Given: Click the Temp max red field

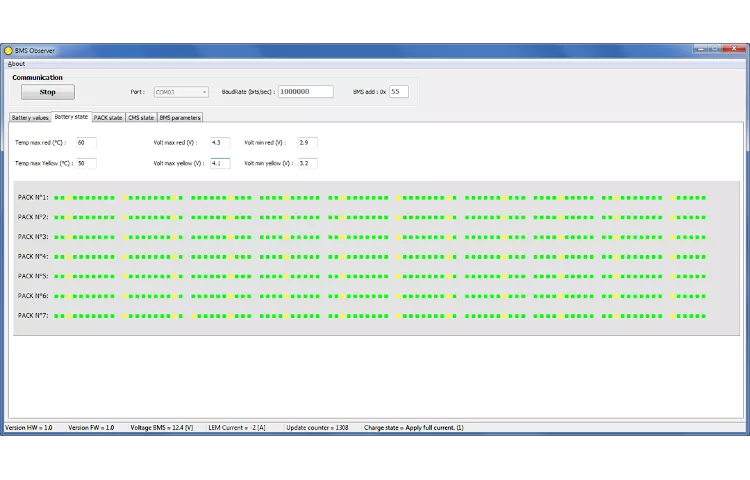Looking at the screenshot, I should (x=85, y=143).
